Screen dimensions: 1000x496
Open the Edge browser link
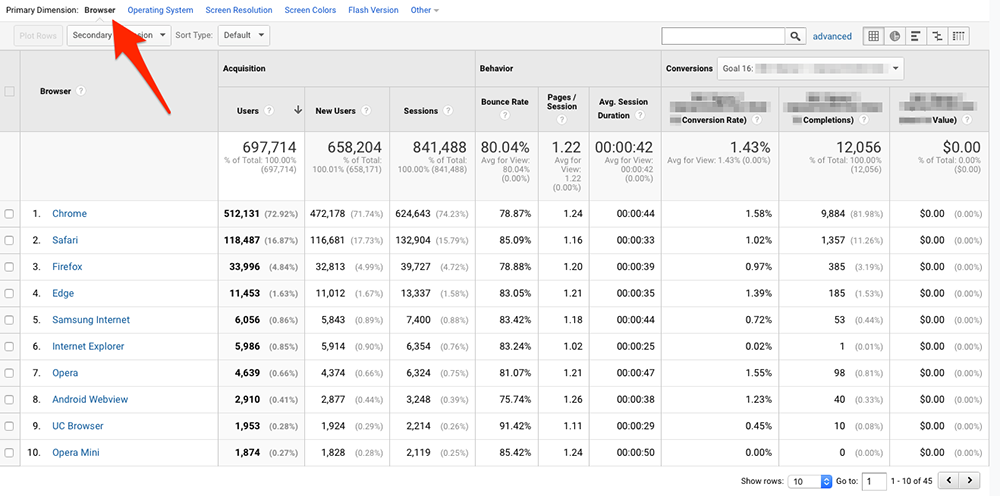coord(63,294)
